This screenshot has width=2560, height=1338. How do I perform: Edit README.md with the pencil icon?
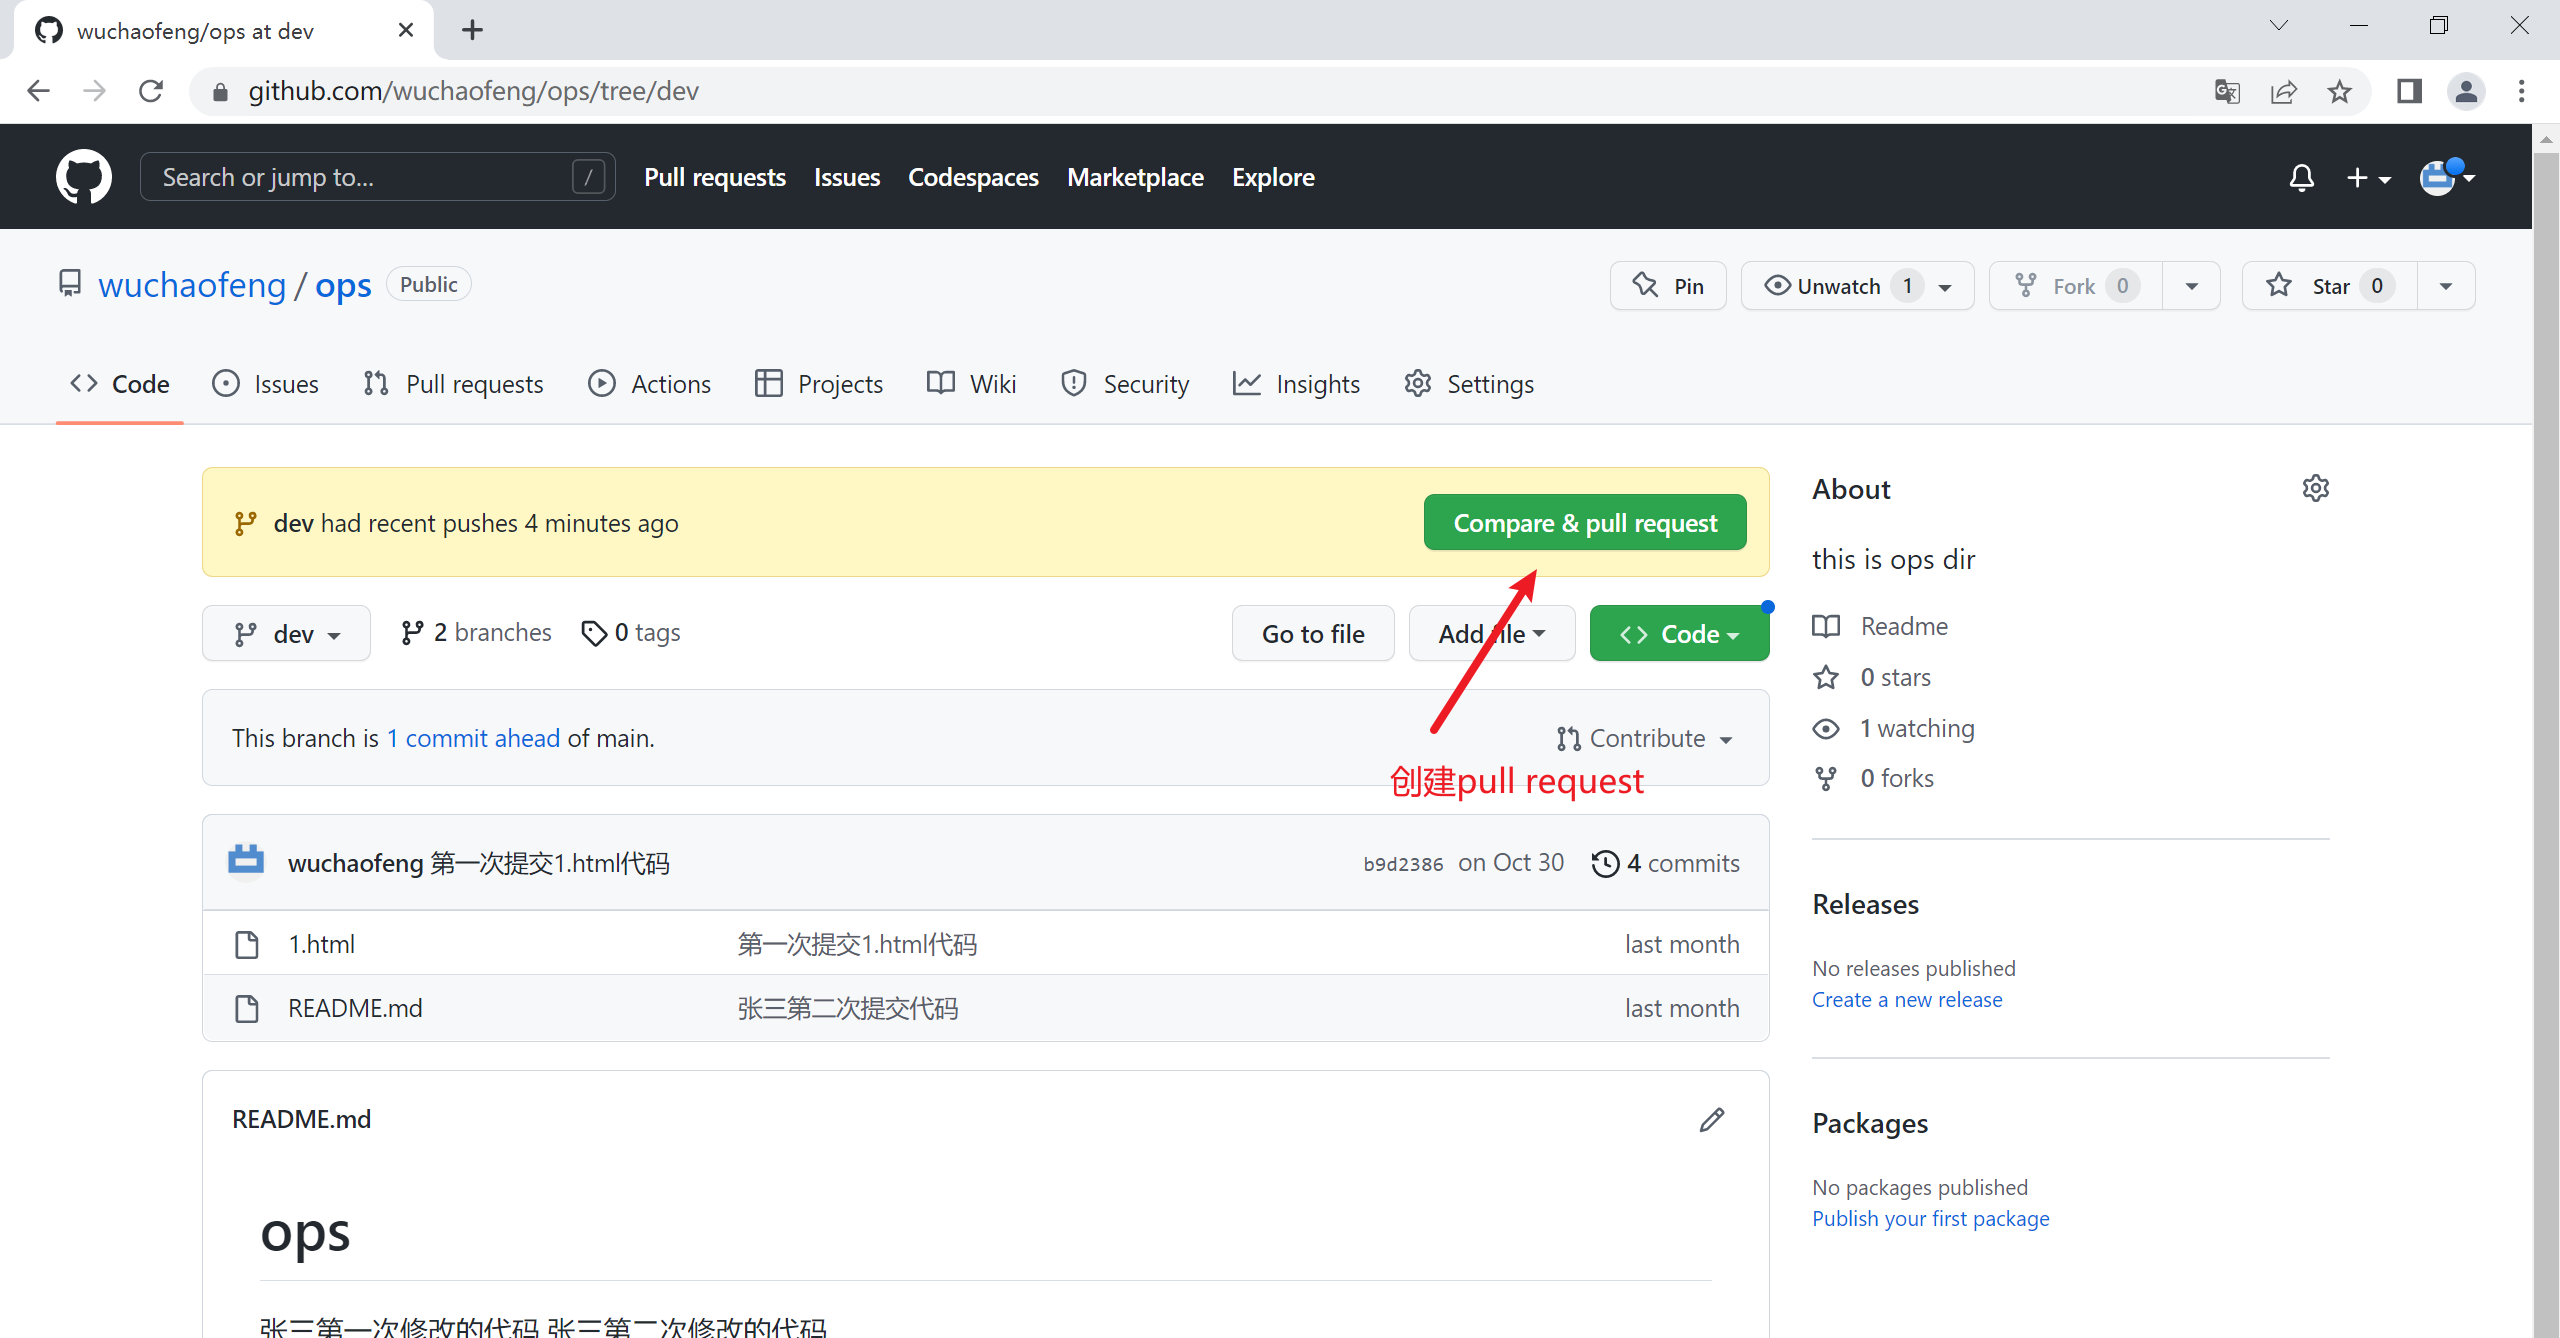(x=1711, y=1119)
